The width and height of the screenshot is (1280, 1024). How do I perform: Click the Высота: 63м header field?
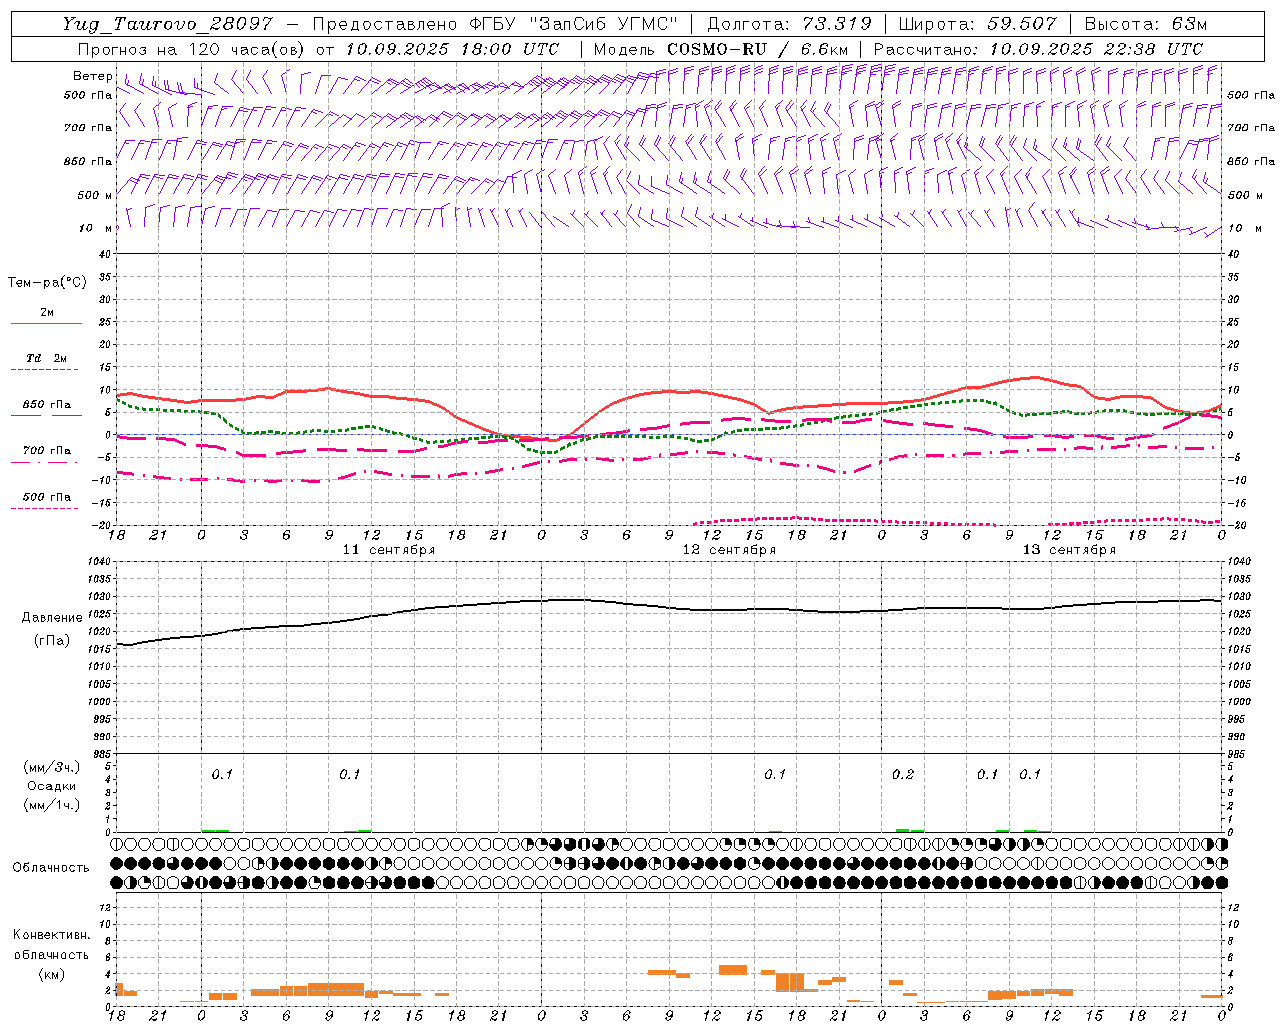1145,24
